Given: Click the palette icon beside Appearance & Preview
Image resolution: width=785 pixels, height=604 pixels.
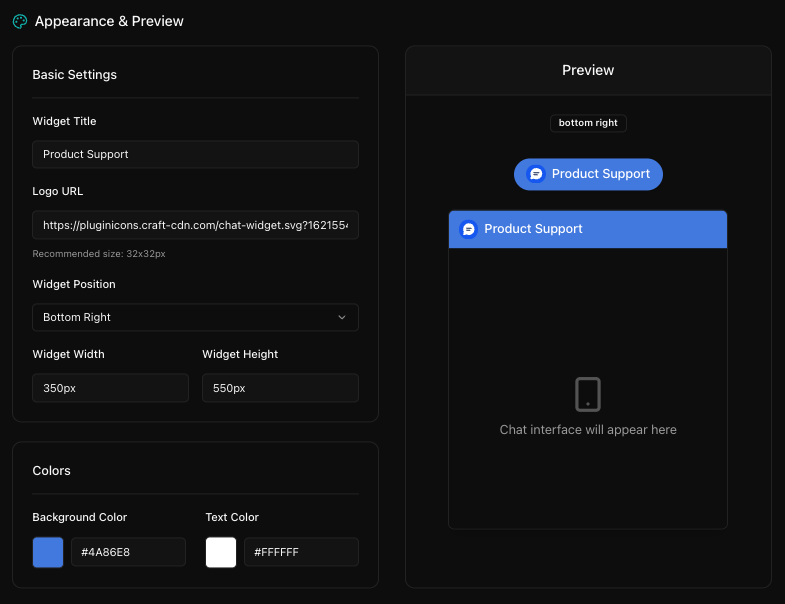Looking at the screenshot, I should (x=20, y=22).
